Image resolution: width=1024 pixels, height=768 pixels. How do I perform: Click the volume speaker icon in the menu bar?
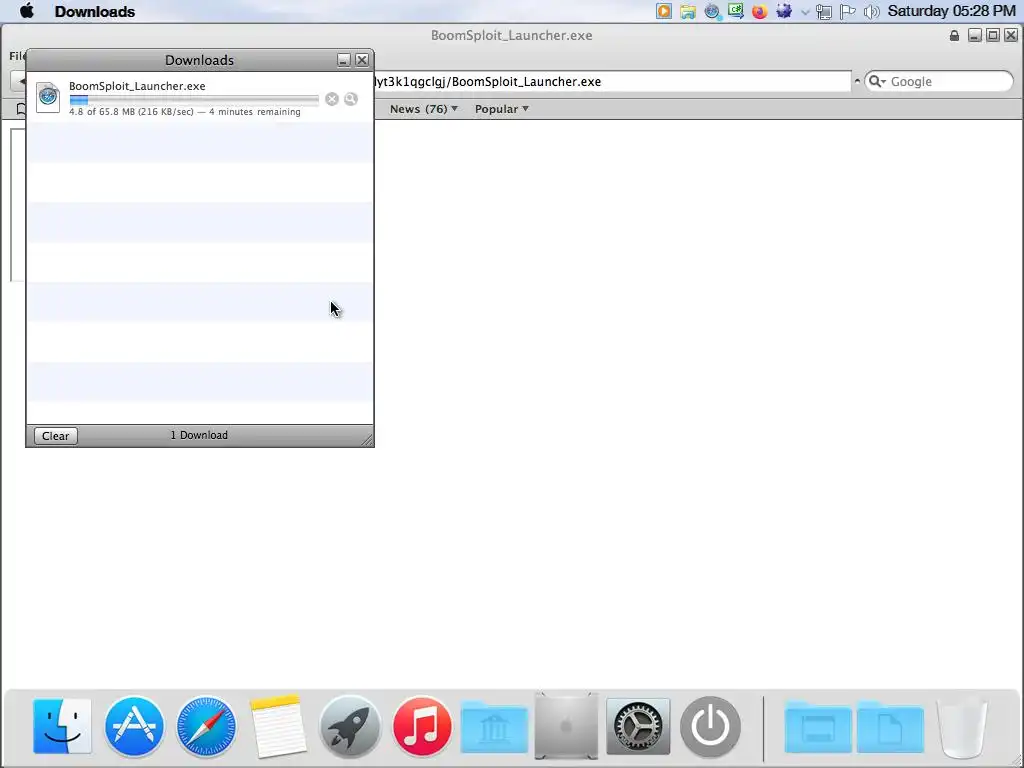pyautogui.click(x=871, y=12)
